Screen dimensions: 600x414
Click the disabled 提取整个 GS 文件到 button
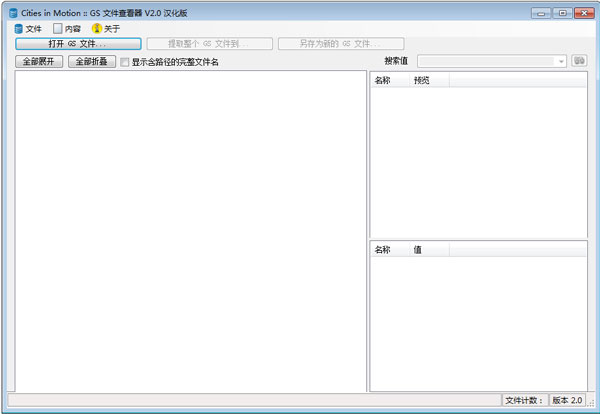[209, 44]
